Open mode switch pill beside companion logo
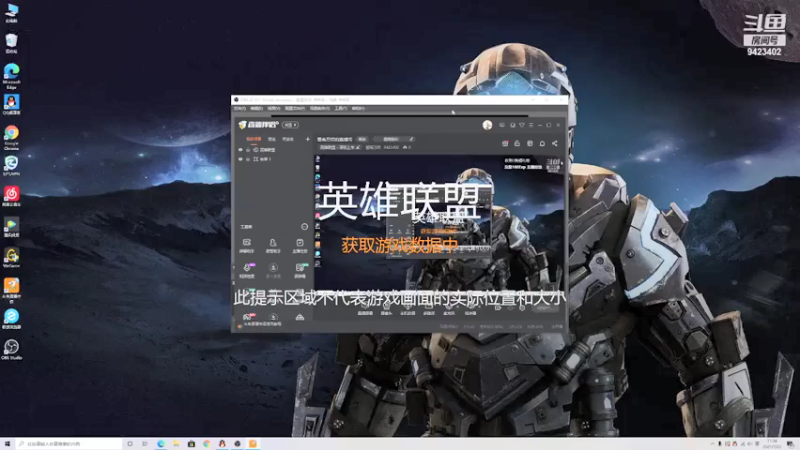 pyautogui.click(x=291, y=125)
